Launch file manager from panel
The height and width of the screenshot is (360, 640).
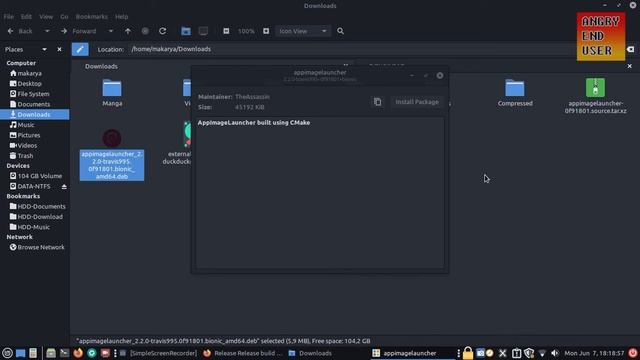point(51,353)
